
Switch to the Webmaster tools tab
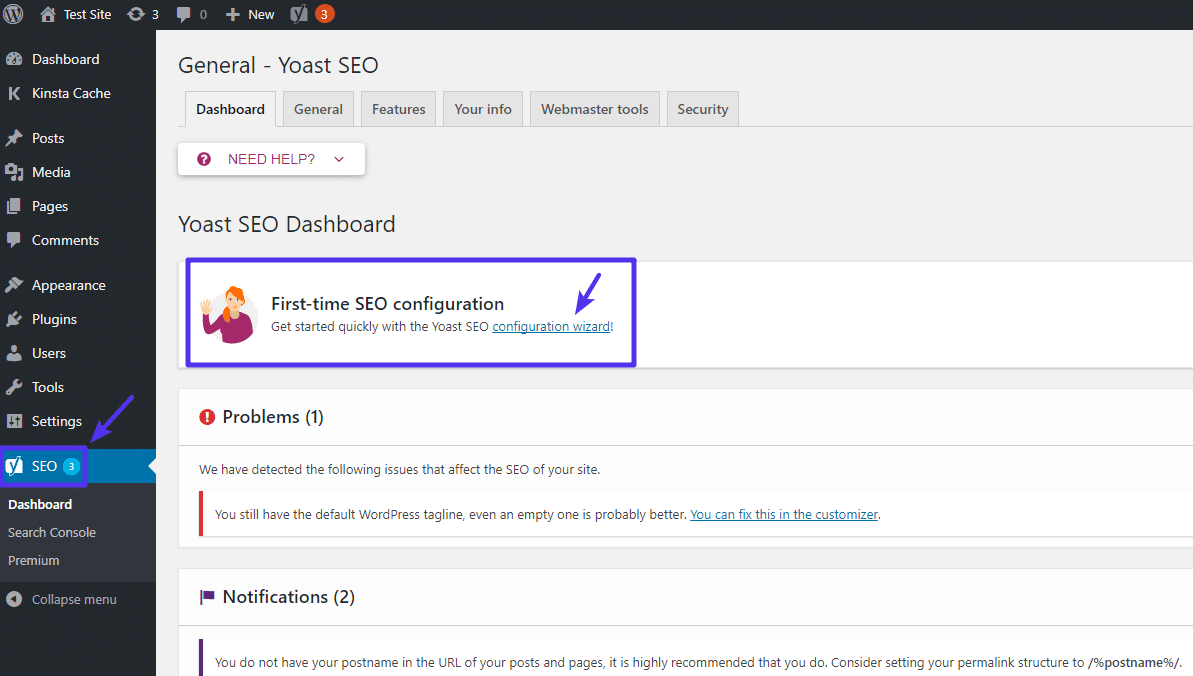(x=594, y=108)
